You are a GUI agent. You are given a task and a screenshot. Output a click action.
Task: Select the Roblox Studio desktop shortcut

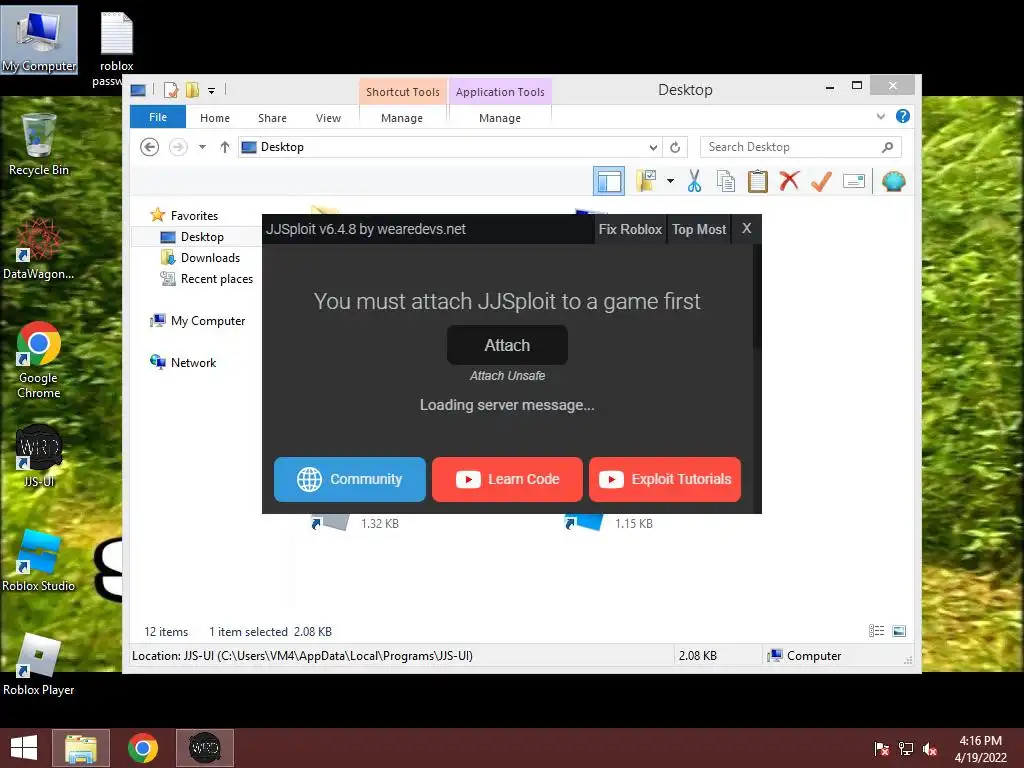coord(39,560)
